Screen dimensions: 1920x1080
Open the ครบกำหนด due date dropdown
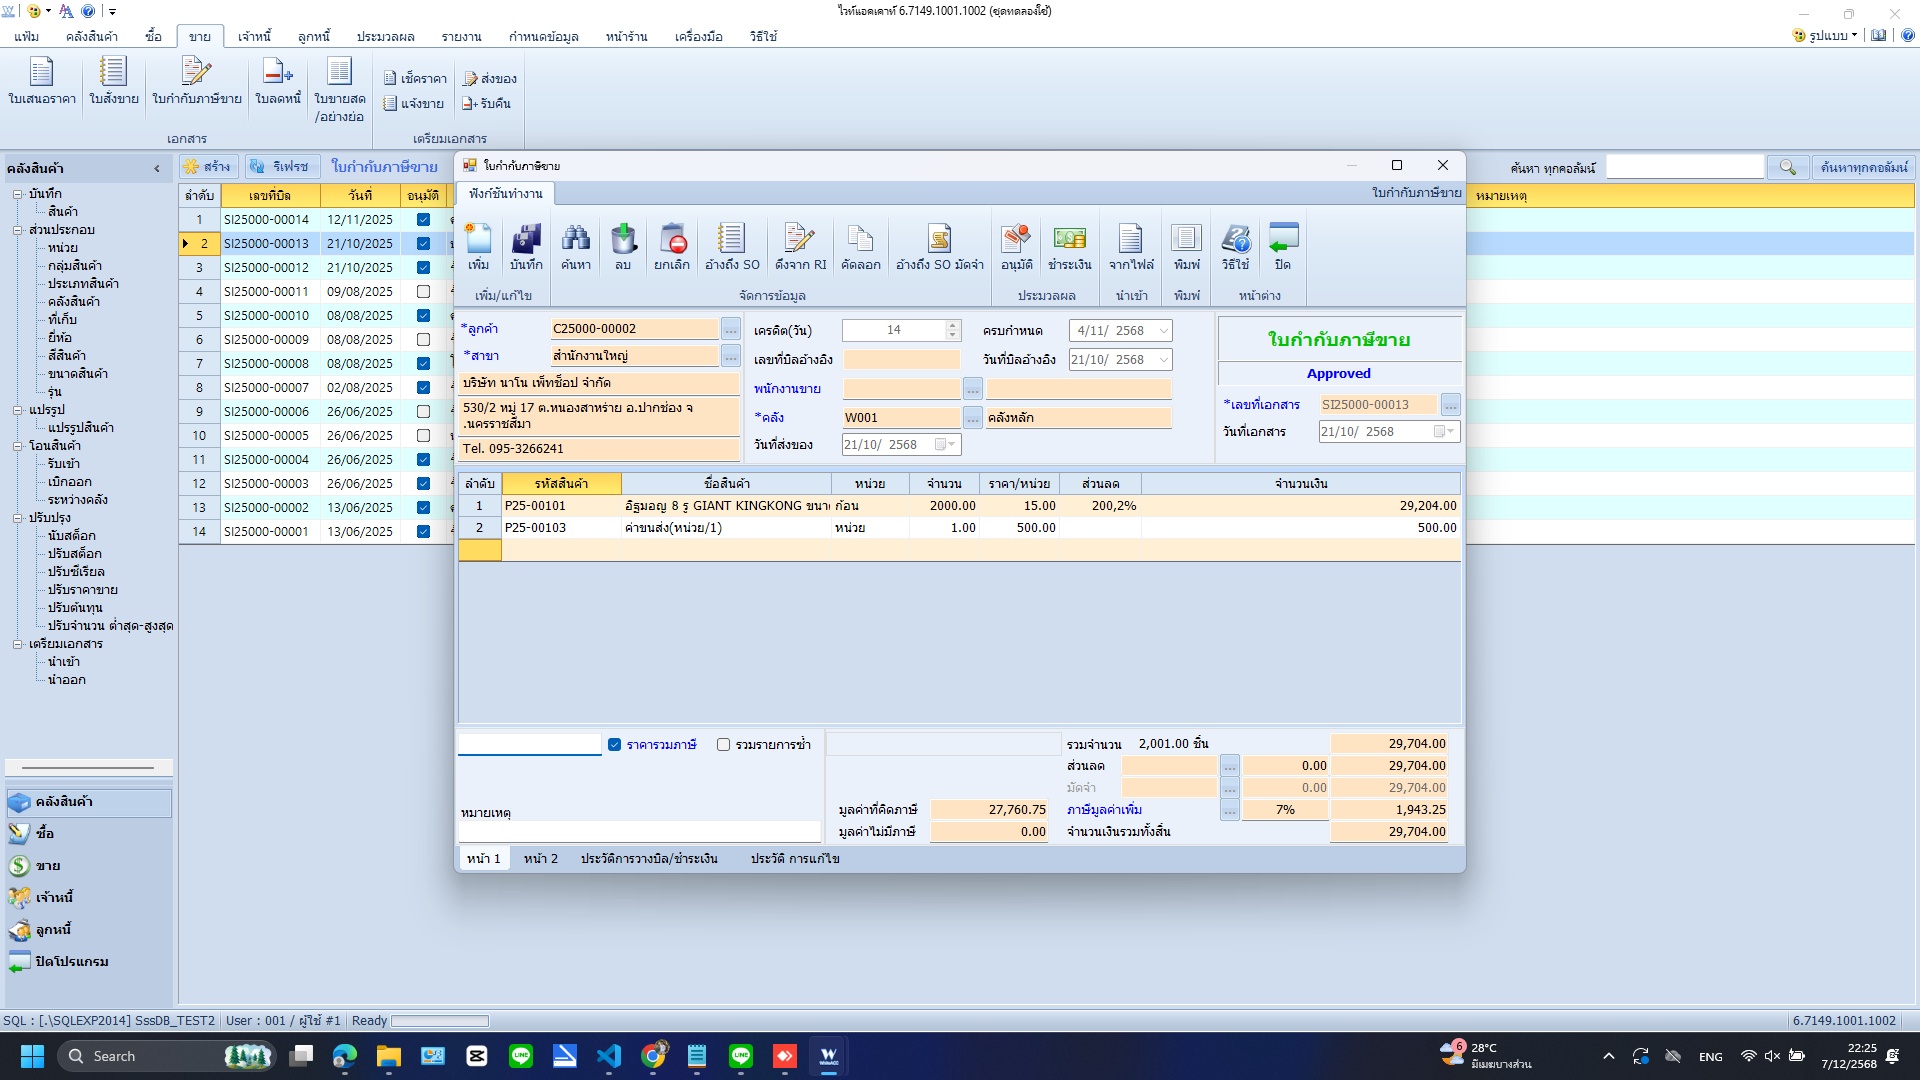click(x=1163, y=331)
